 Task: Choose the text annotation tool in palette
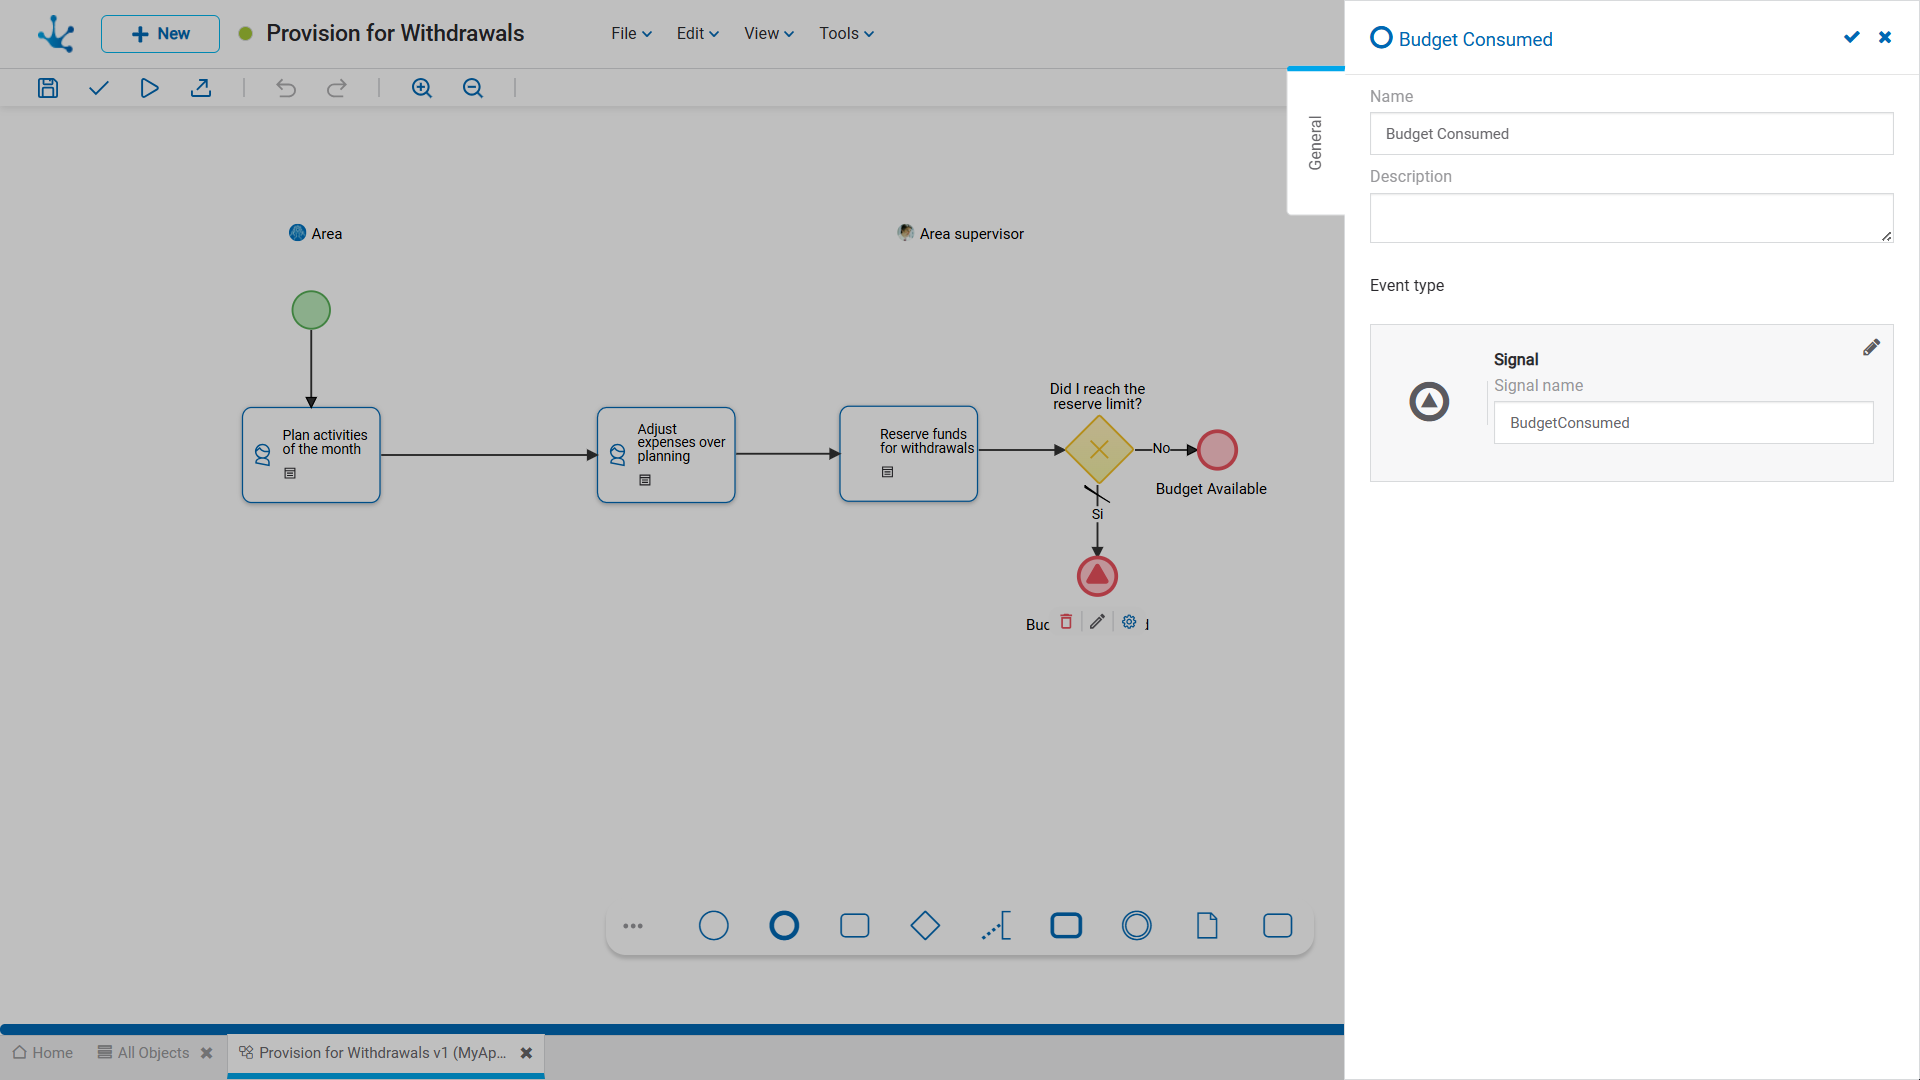tap(996, 926)
